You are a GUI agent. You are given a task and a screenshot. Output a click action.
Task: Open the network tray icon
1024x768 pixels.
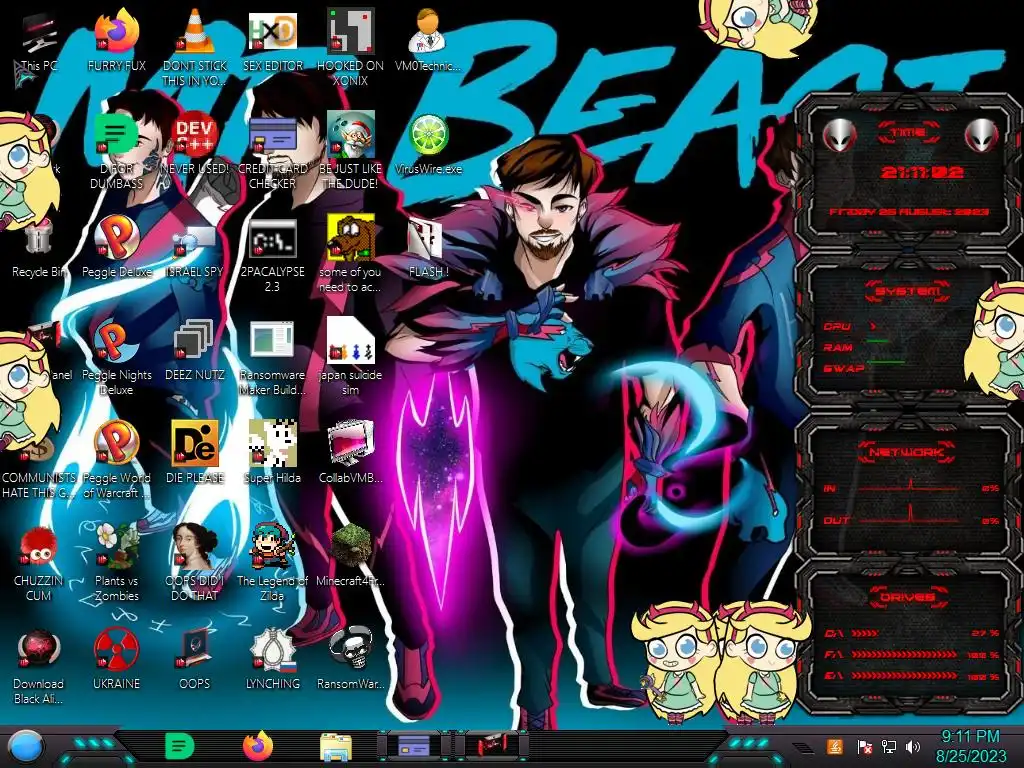(x=889, y=747)
